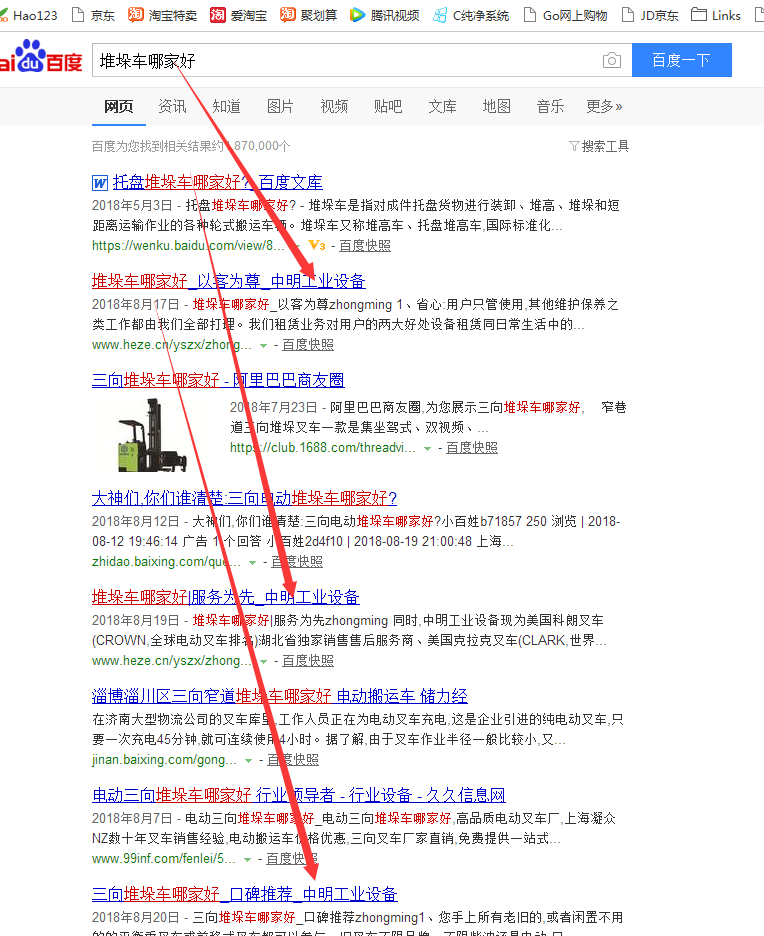Switch to the 图片 tab
This screenshot has width=764, height=936.
[x=281, y=106]
